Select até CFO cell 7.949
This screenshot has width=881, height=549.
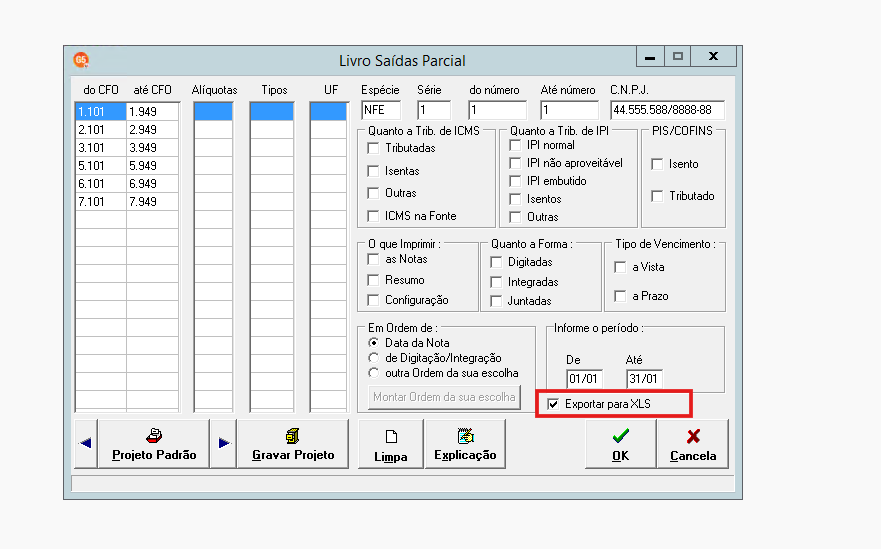[x=152, y=201]
